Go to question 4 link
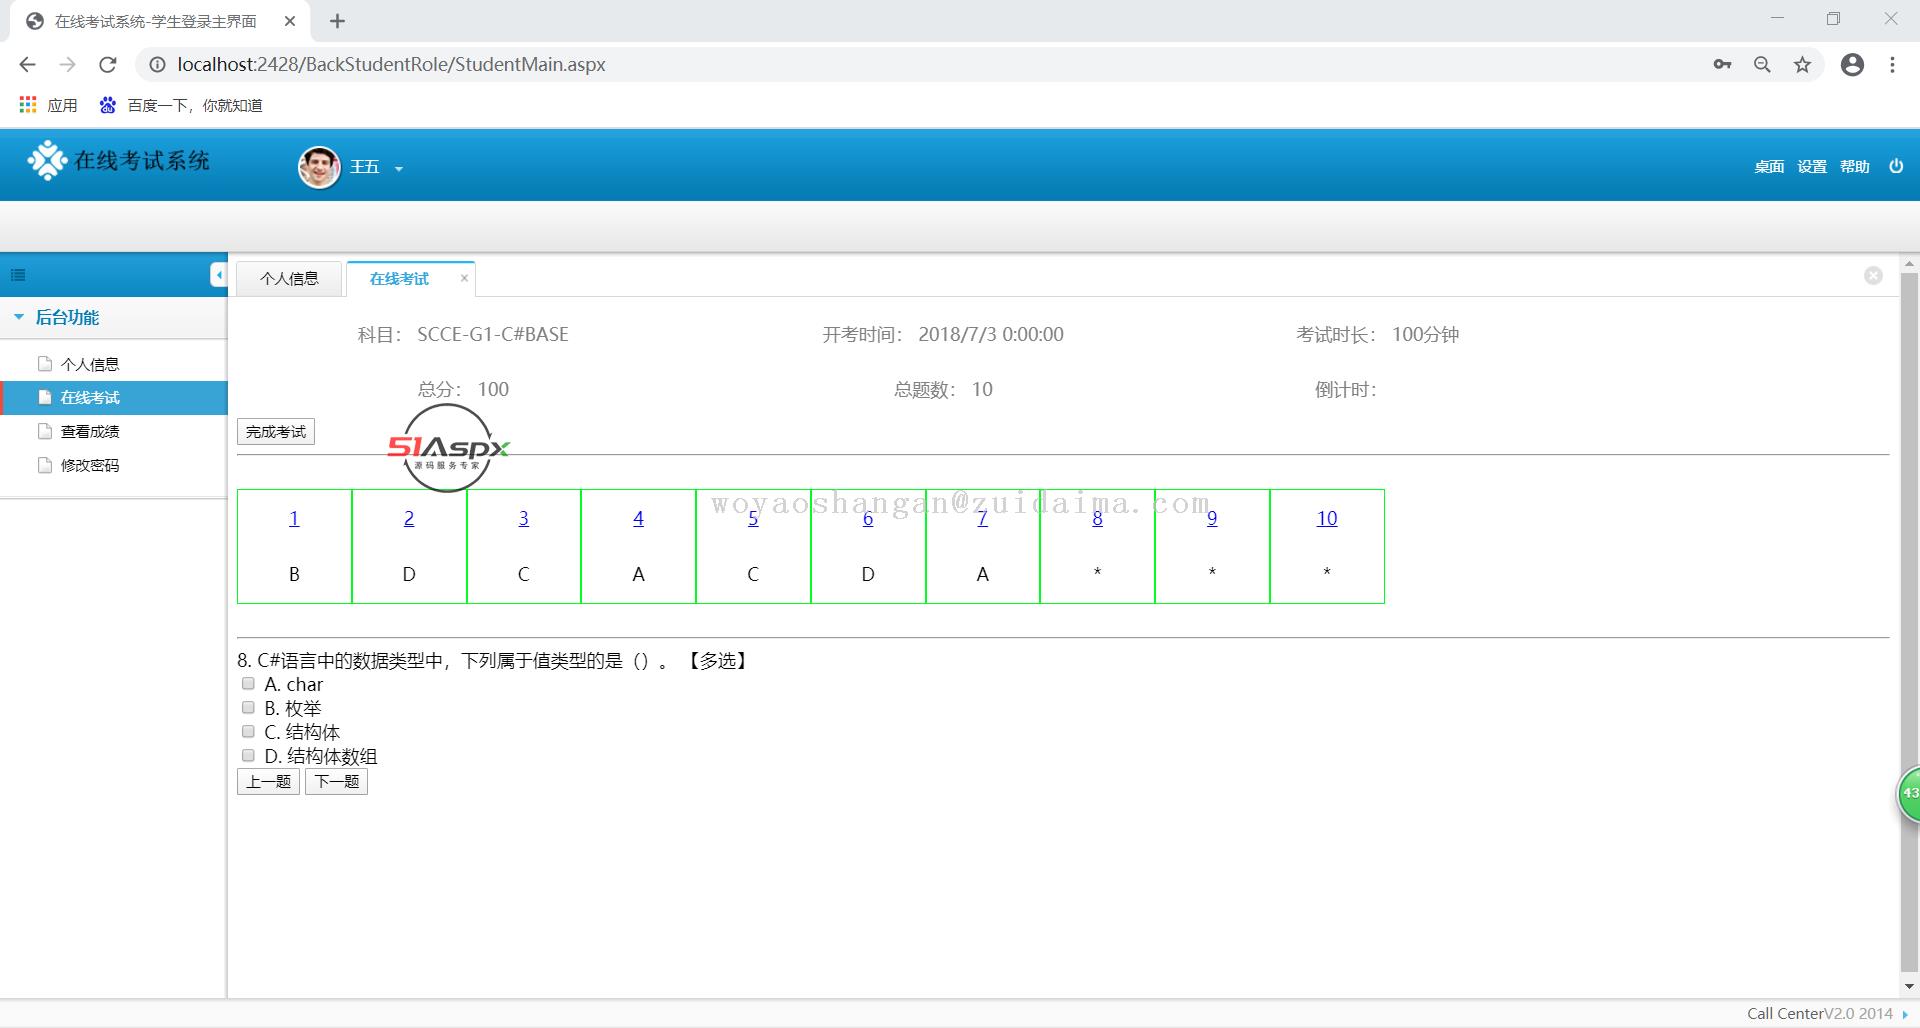 coord(638,518)
